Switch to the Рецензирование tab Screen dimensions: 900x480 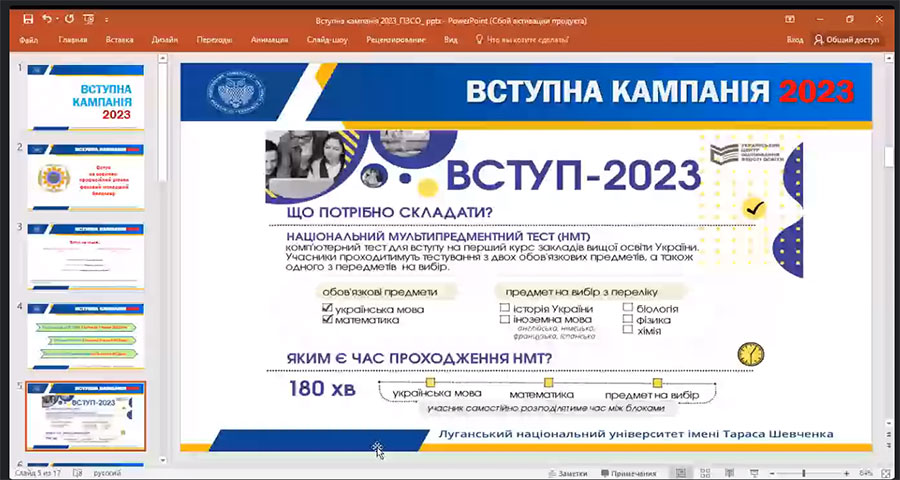(396, 40)
